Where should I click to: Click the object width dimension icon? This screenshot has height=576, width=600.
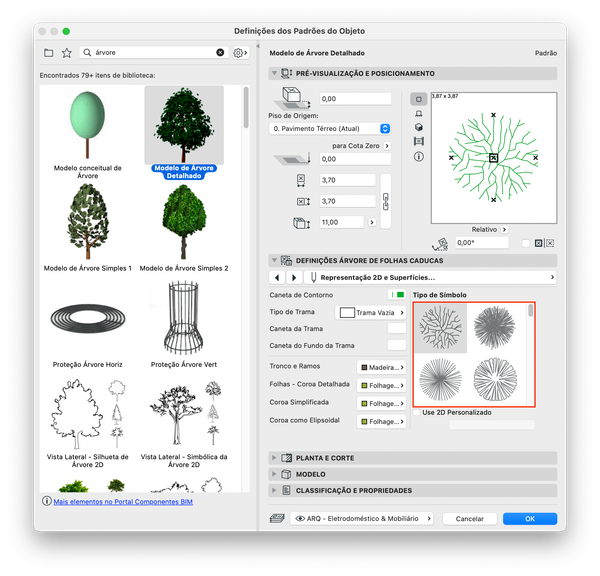(301, 180)
